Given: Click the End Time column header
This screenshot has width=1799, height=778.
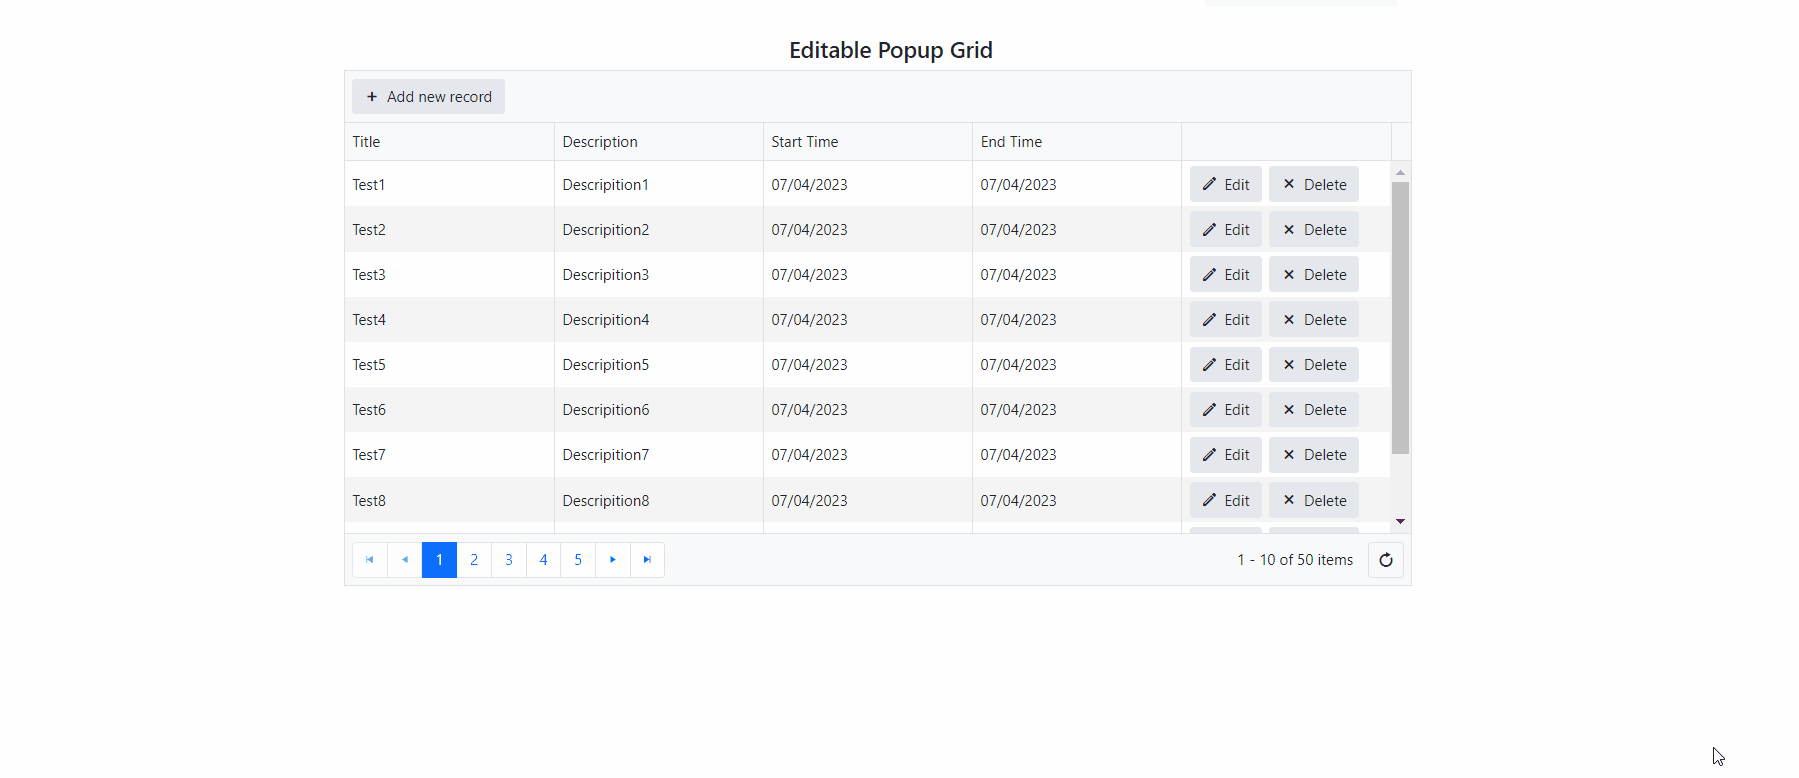Looking at the screenshot, I should (1077, 142).
